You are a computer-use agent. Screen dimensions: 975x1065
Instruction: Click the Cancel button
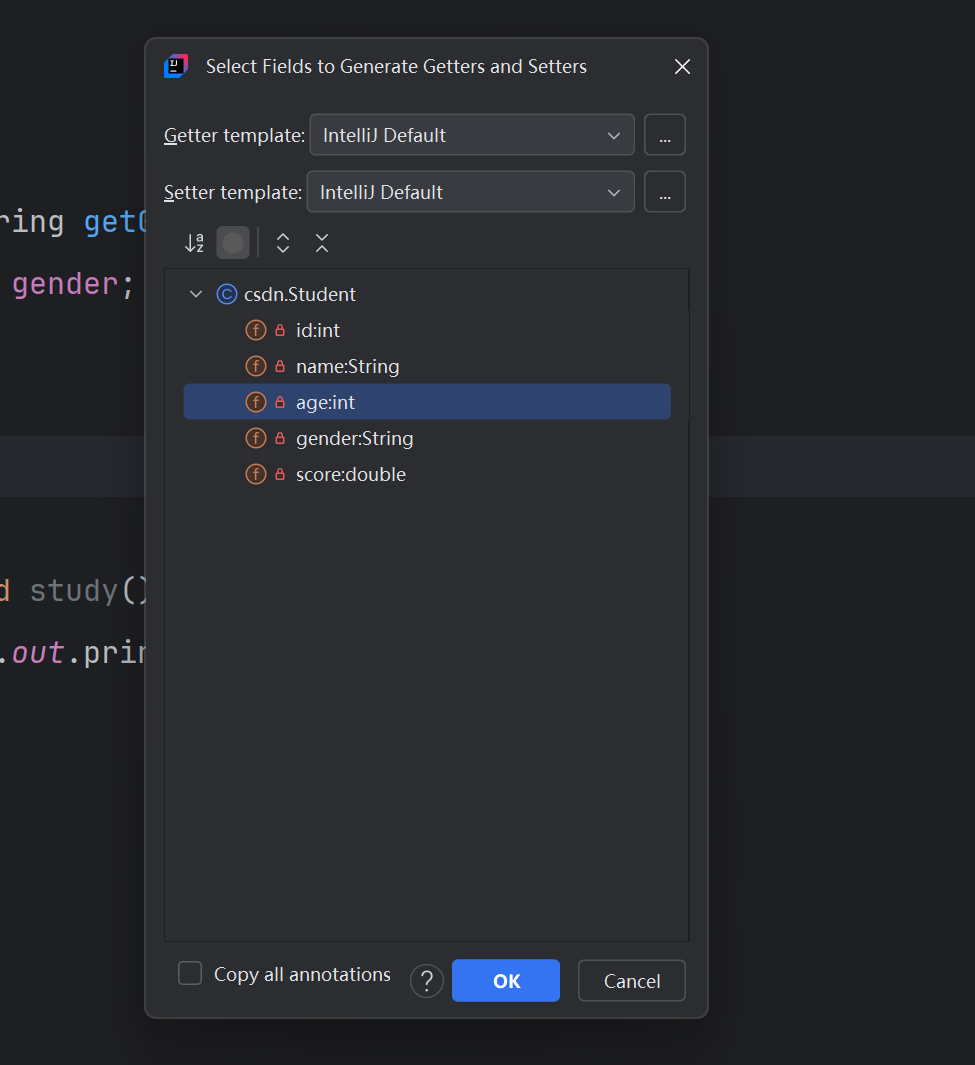tap(632, 981)
